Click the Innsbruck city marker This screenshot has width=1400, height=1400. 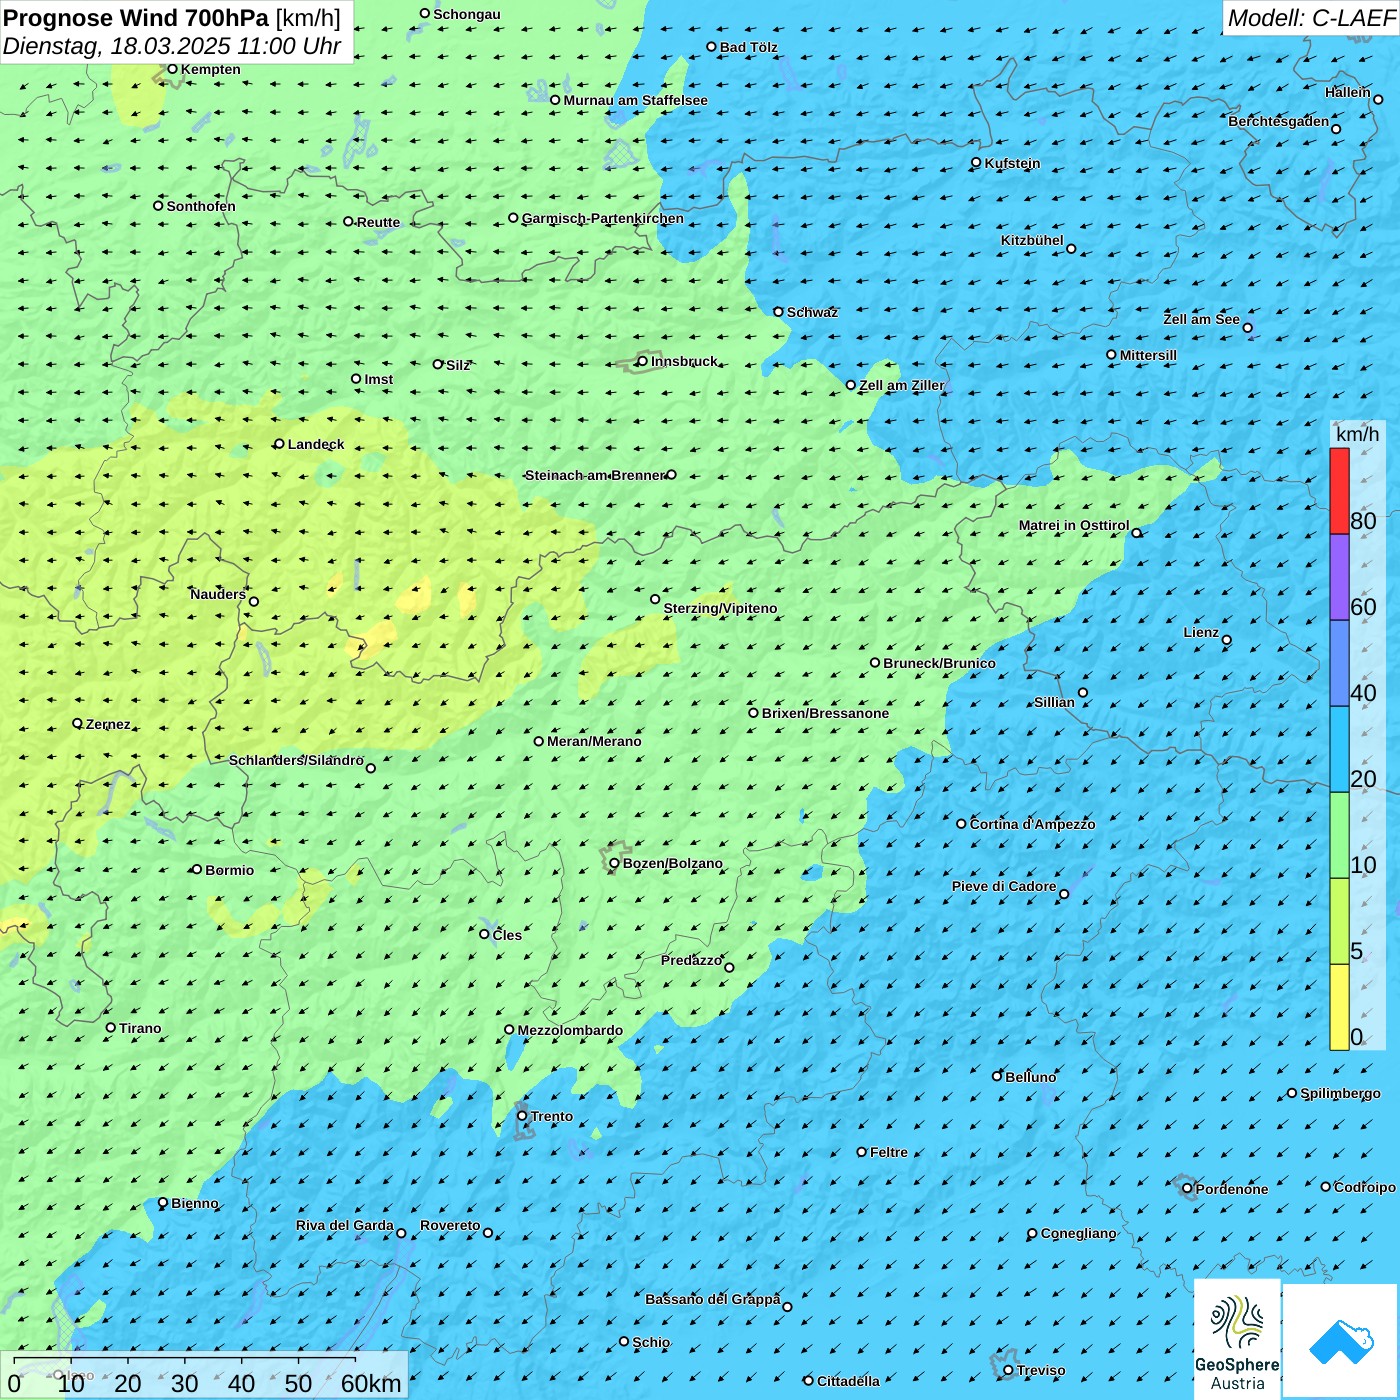[x=643, y=361]
